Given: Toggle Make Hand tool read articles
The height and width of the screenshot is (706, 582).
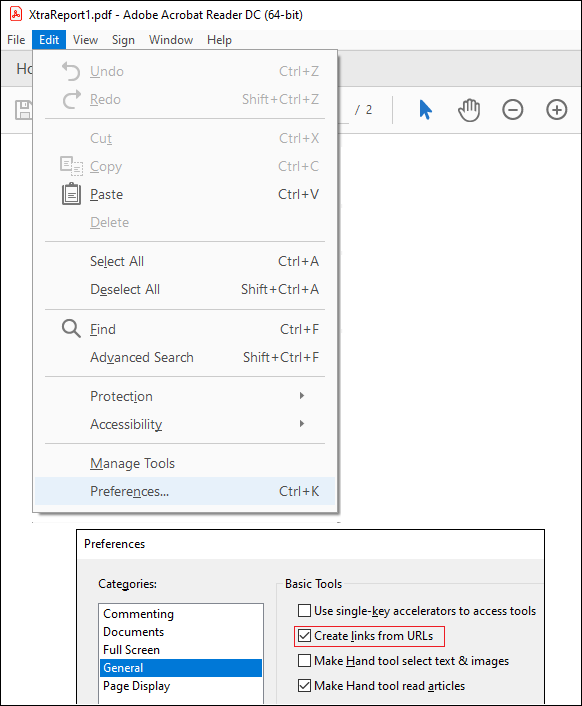Looking at the screenshot, I should coord(304,686).
